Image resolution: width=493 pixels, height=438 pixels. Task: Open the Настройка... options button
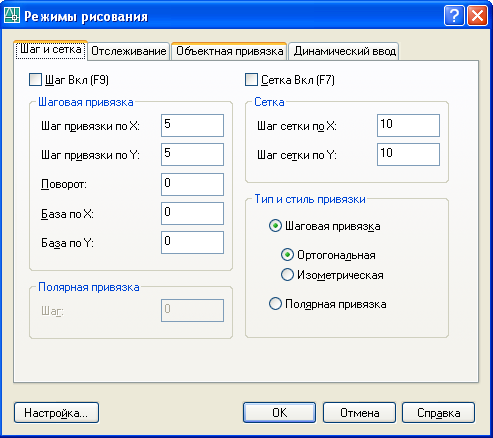pyautogui.click(x=56, y=413)
